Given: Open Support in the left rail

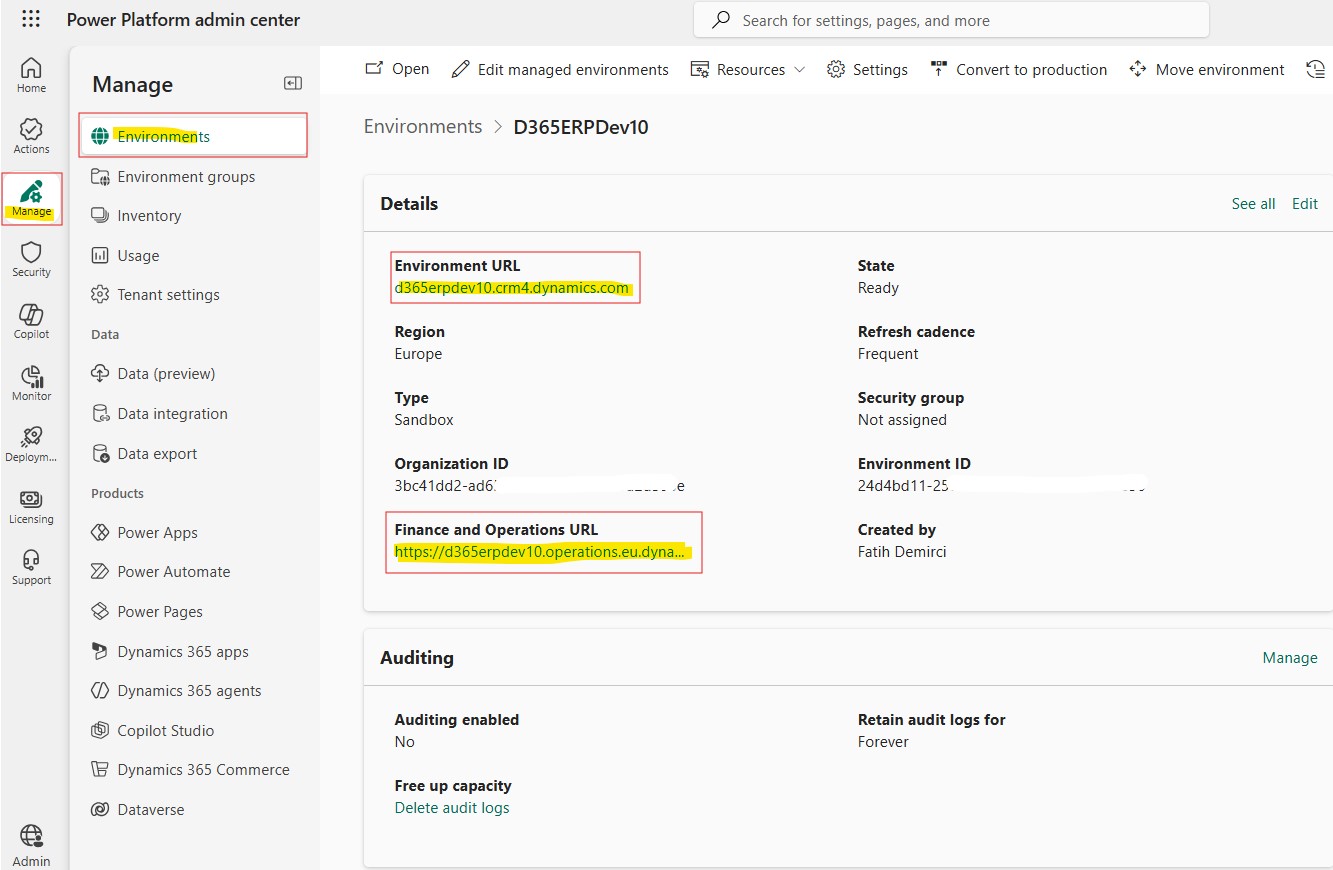Looking at the screenshot, I should pos(31,567).
